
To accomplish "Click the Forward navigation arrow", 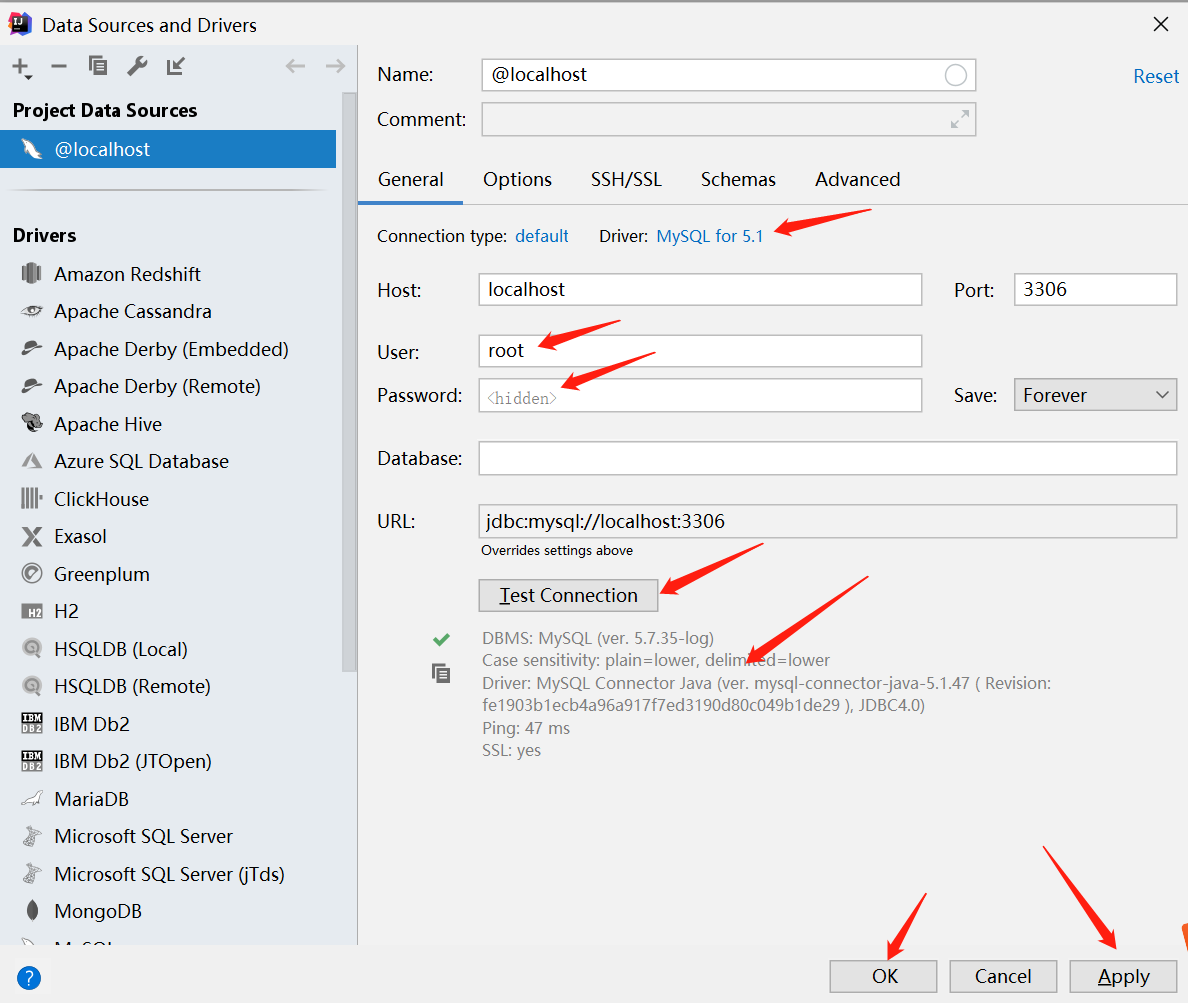I will pos(335,67).
